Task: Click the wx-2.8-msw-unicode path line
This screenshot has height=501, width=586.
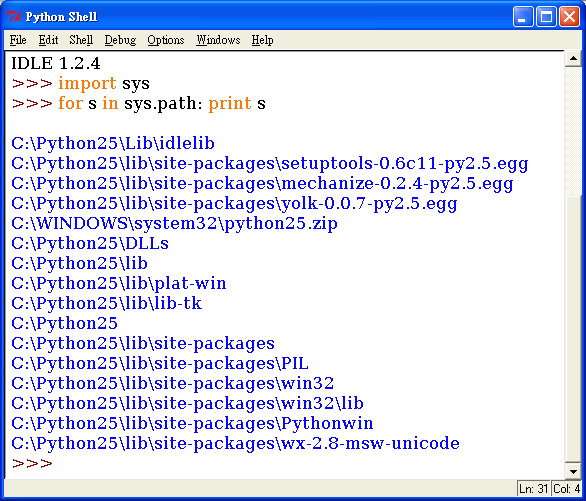Action: 235,443
